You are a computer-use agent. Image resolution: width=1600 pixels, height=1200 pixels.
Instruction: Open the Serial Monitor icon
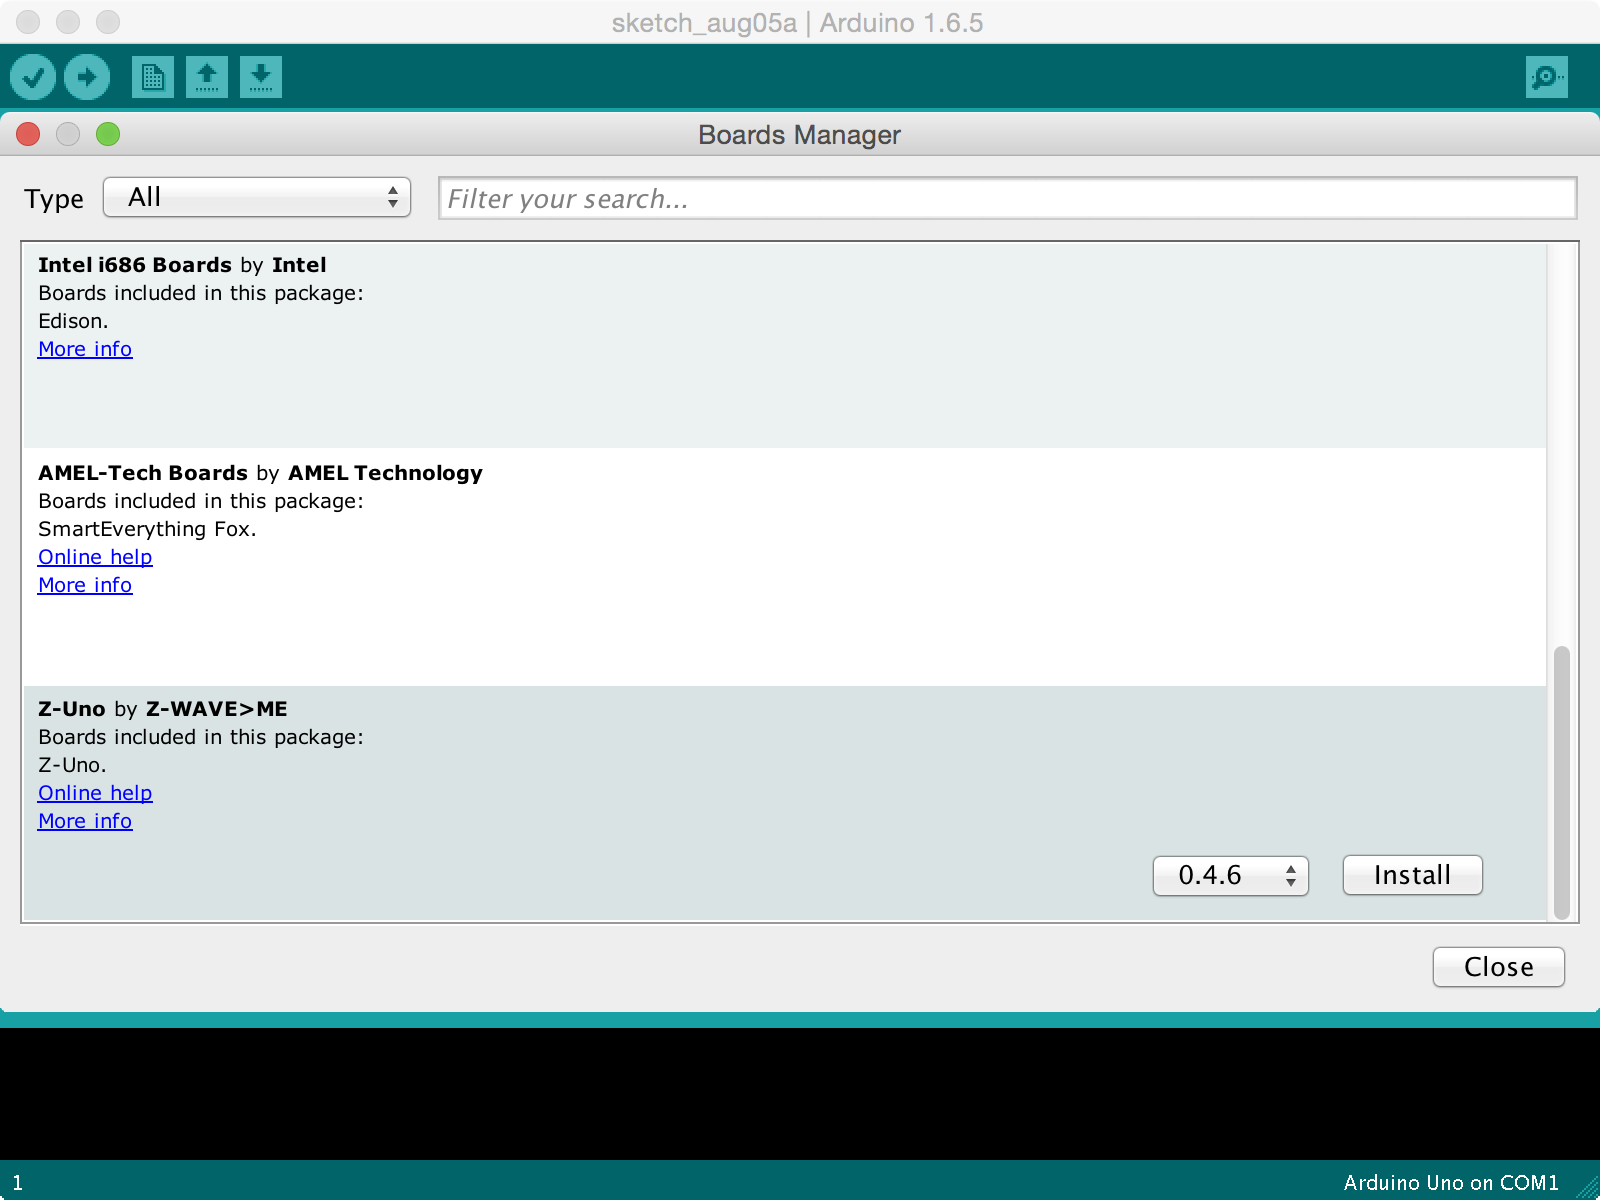tap(1547, 77)
